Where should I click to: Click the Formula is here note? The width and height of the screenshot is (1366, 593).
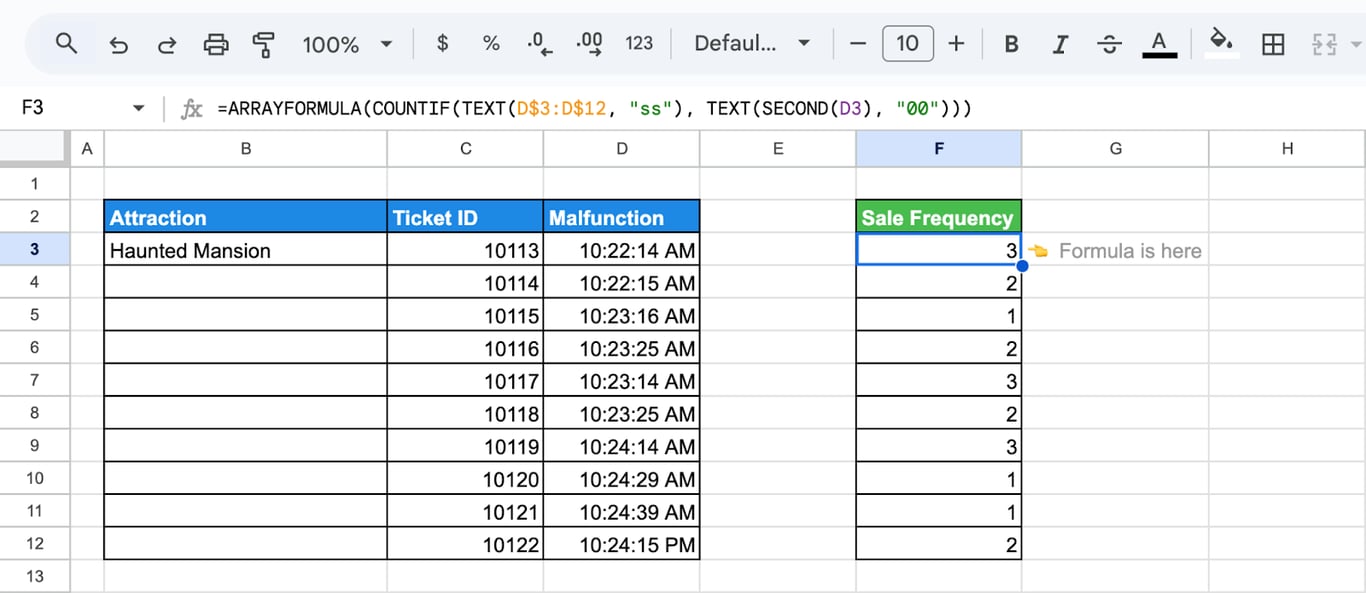click(1130, 251)
